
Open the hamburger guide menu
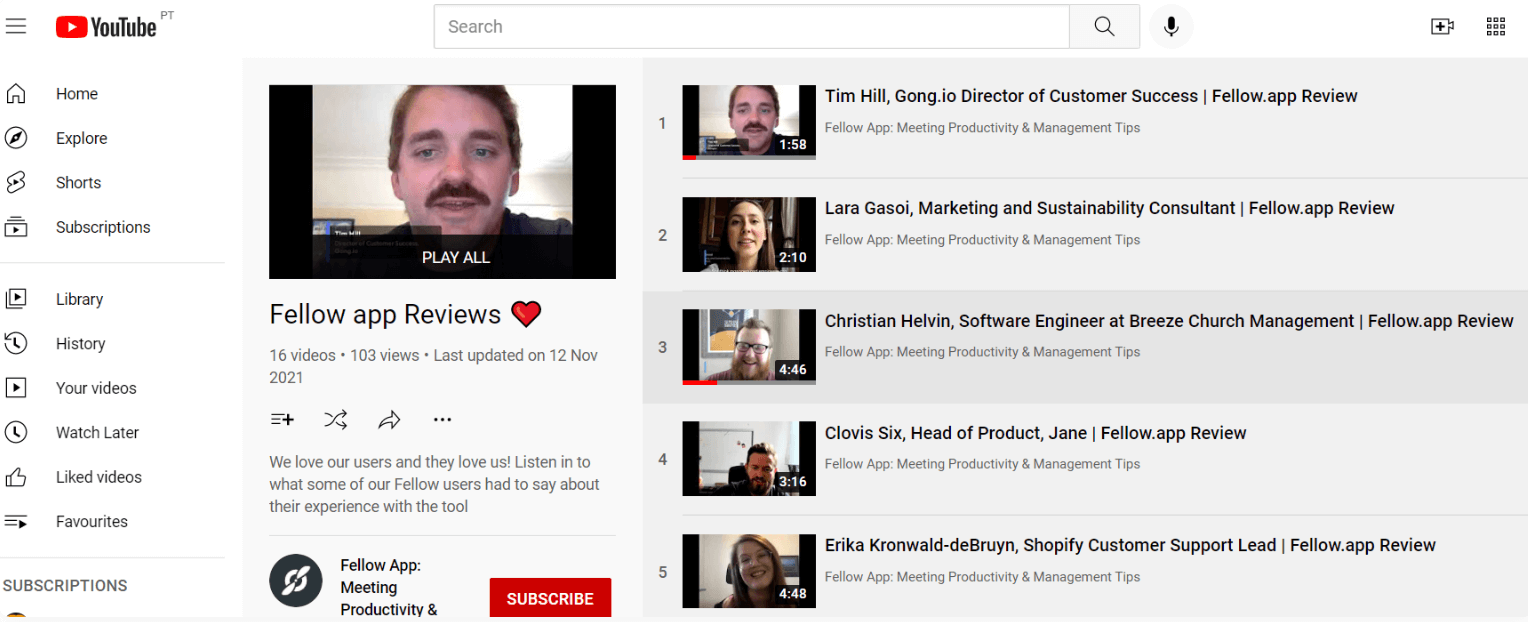pyautogui.click(x=16, y=27)
